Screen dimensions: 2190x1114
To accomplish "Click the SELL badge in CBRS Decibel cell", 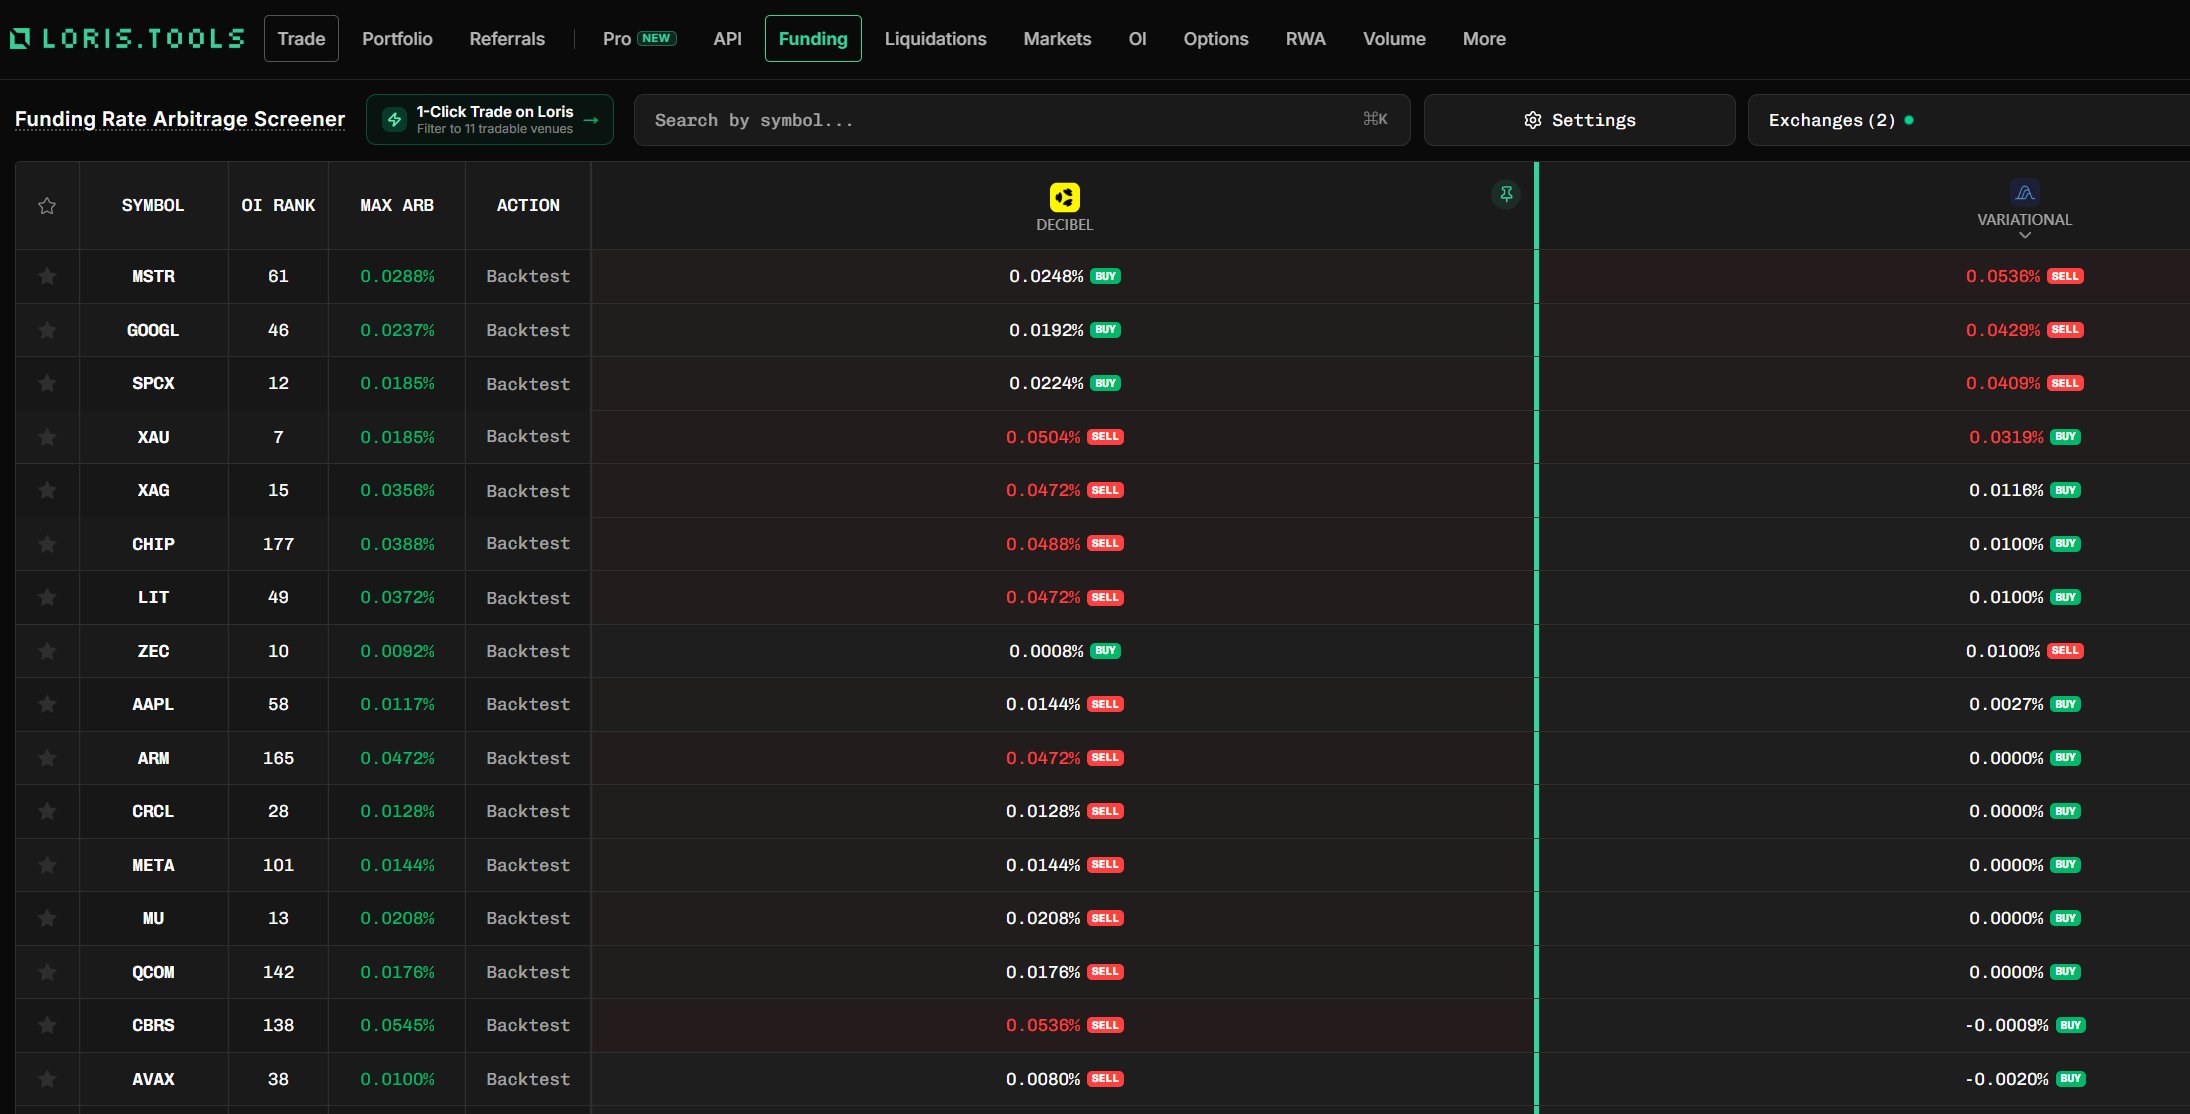I will (x=1105, y=1025).
